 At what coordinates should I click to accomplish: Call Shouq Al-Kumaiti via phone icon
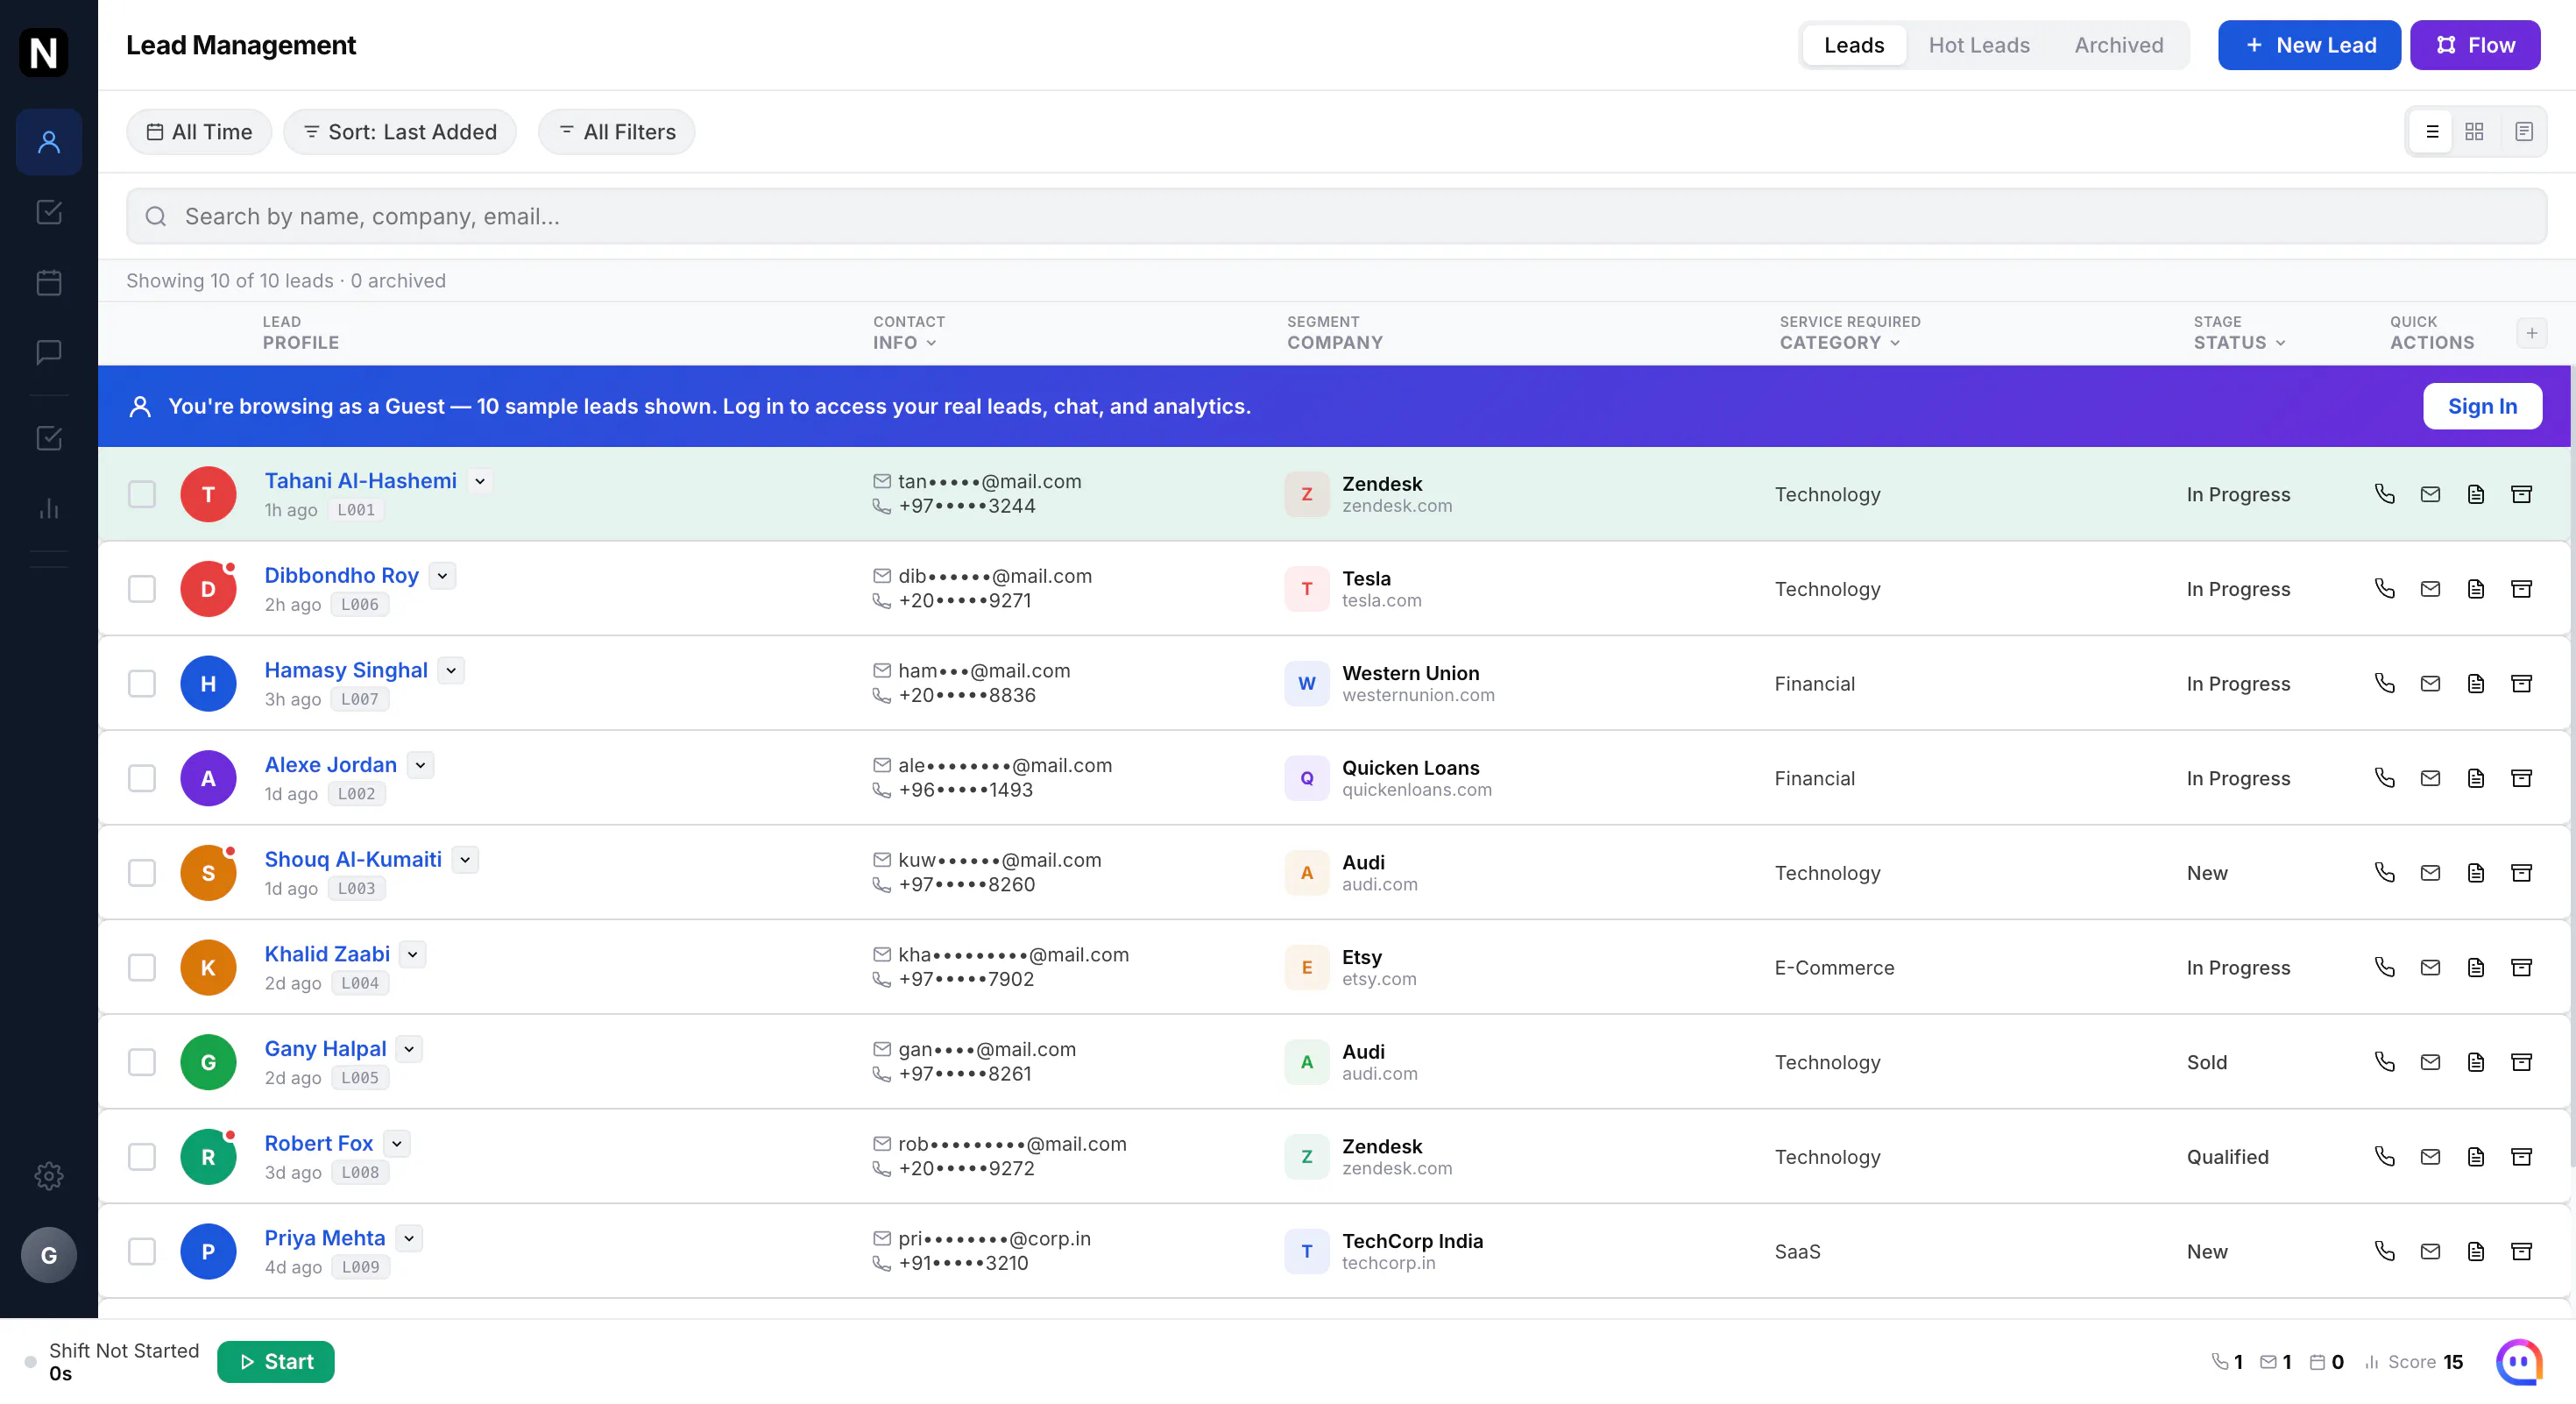click(x=2385, y=873)
